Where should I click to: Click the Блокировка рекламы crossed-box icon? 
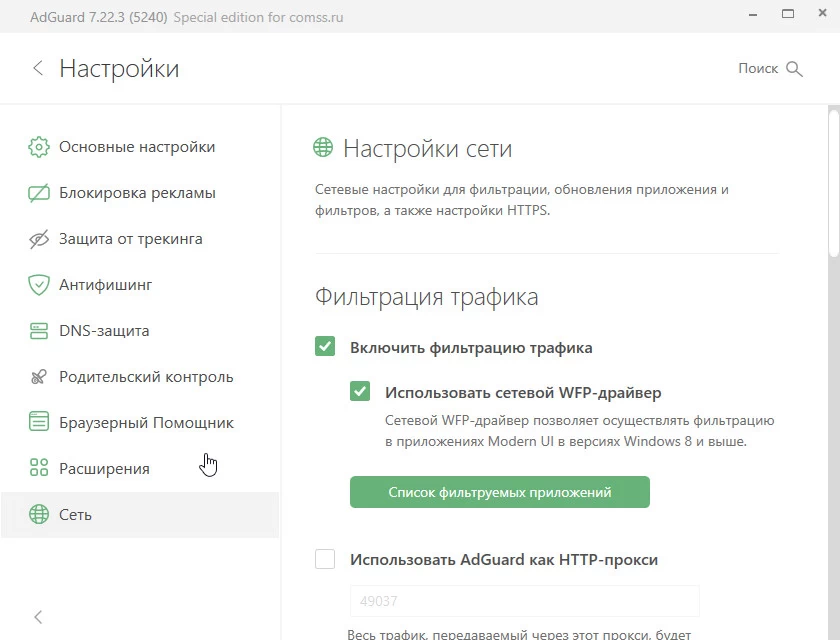click(x=39, y=193)
